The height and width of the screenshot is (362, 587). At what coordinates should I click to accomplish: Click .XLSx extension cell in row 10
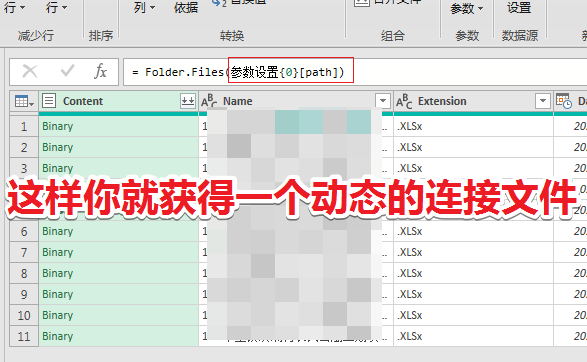[x=473, y=315]
